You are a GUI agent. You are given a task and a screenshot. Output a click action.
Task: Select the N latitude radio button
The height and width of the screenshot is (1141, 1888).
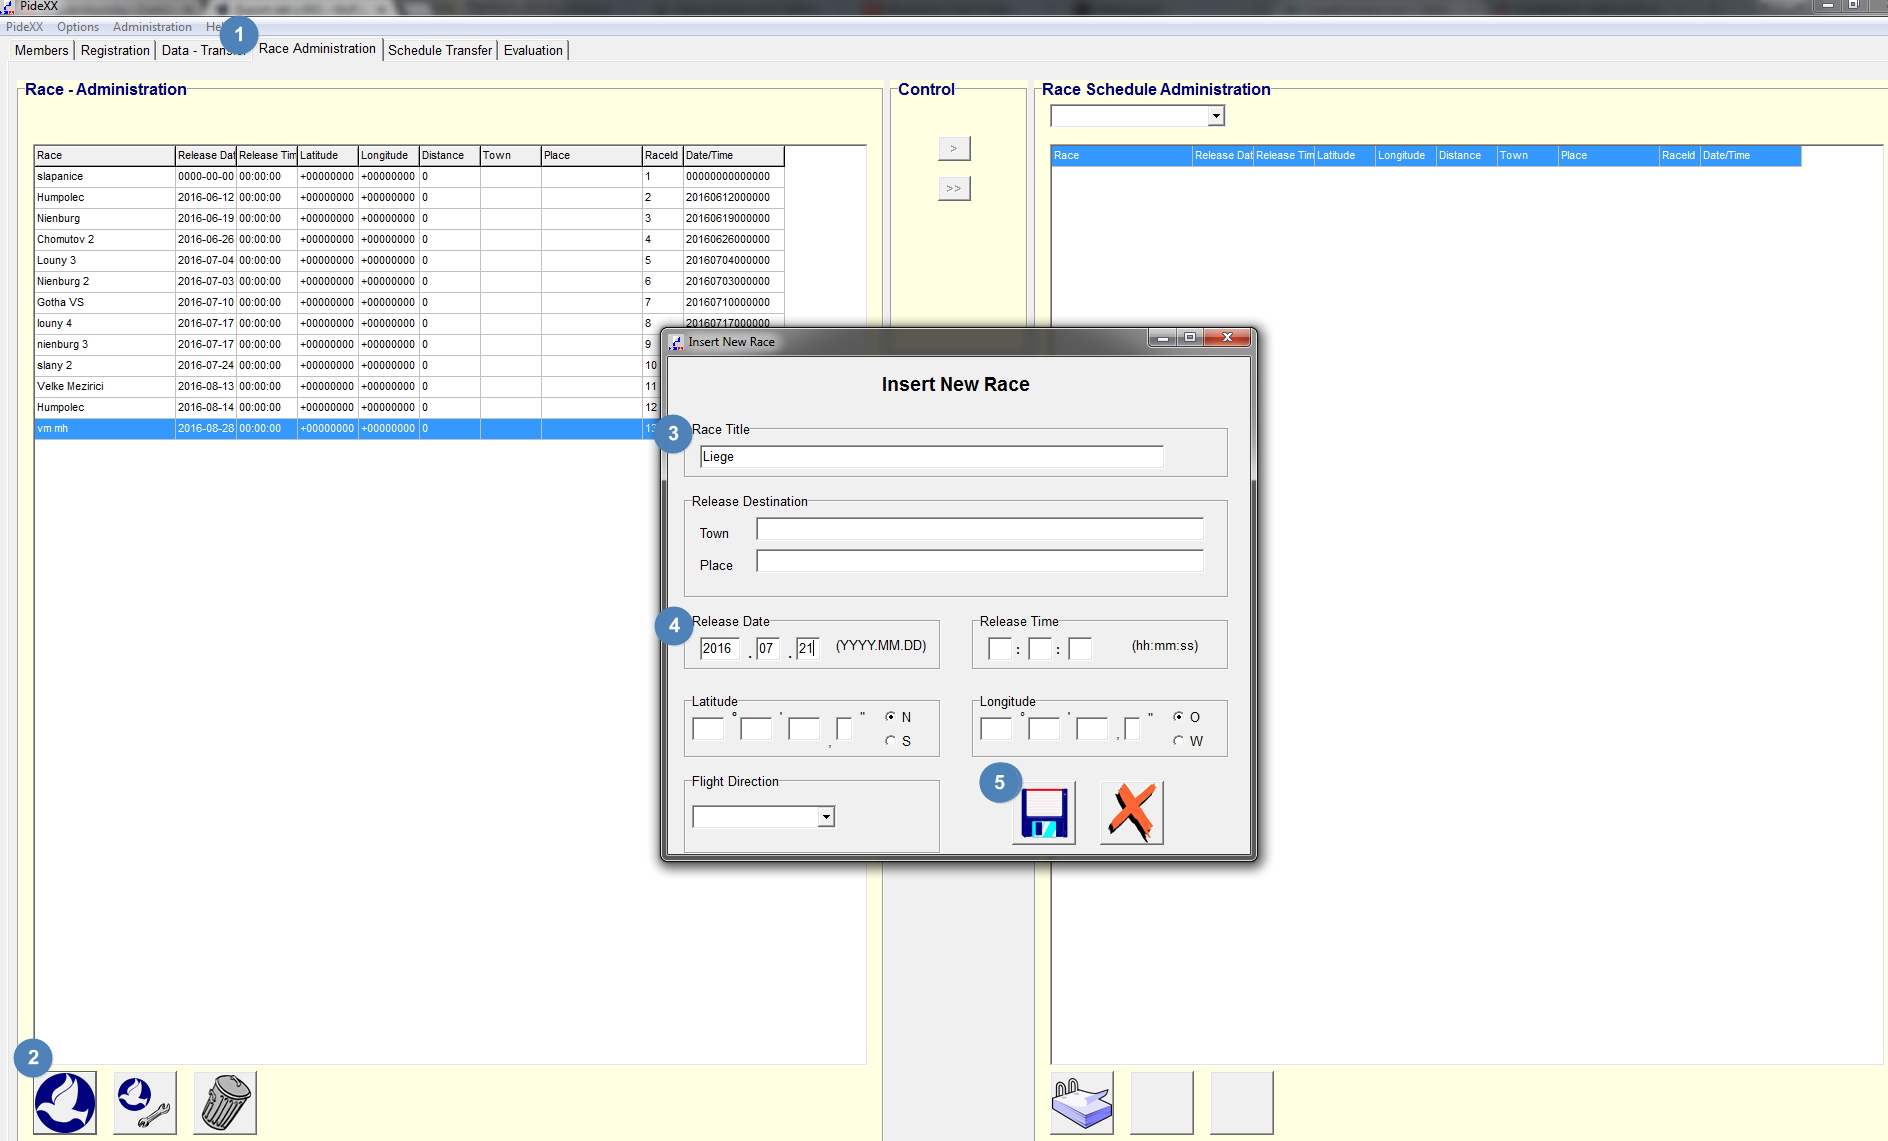pyautogui.click(x=890, y=717)
